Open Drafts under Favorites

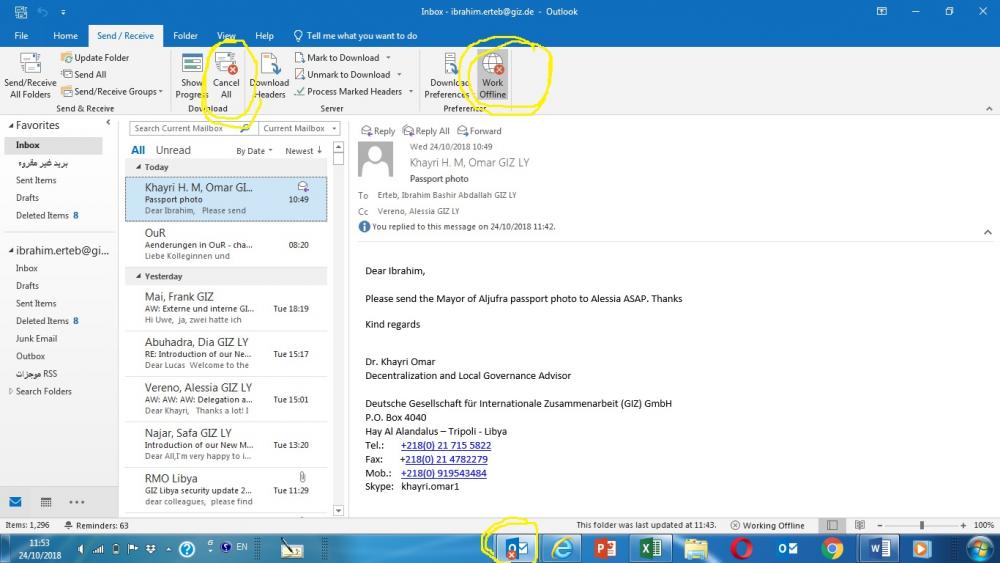point(27,198)
